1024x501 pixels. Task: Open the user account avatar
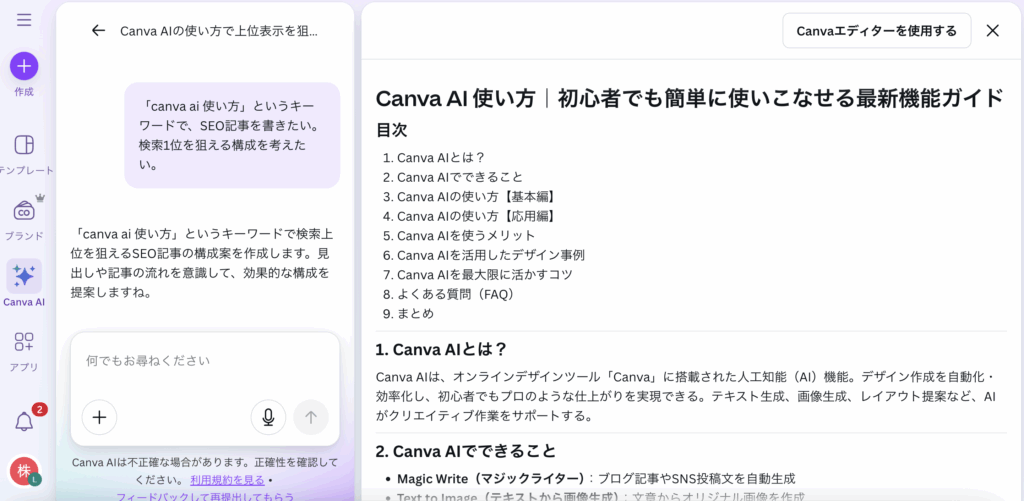(x=24, y=470)
